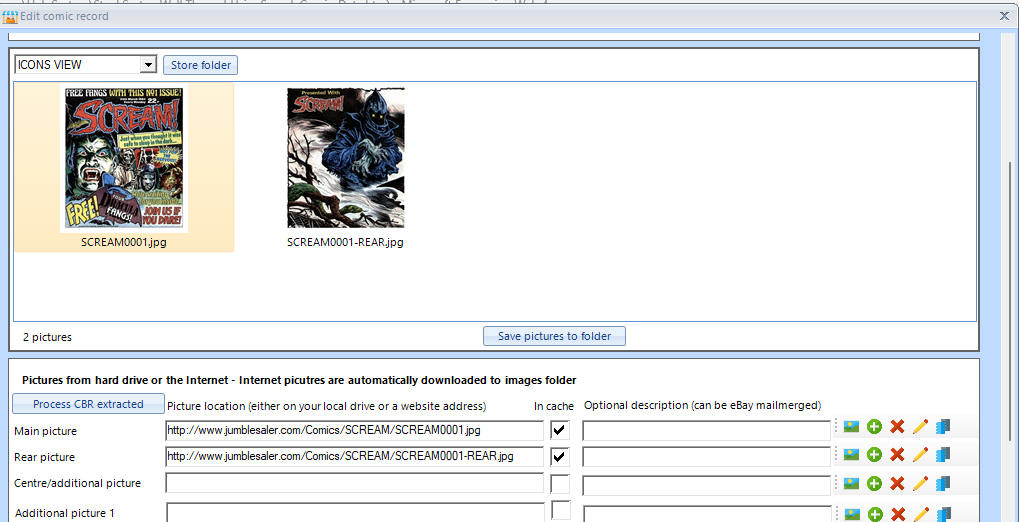The image size is (1019, 522).
Task: Click blue copy icon for Additional picture 1
Action: point(943,514)
